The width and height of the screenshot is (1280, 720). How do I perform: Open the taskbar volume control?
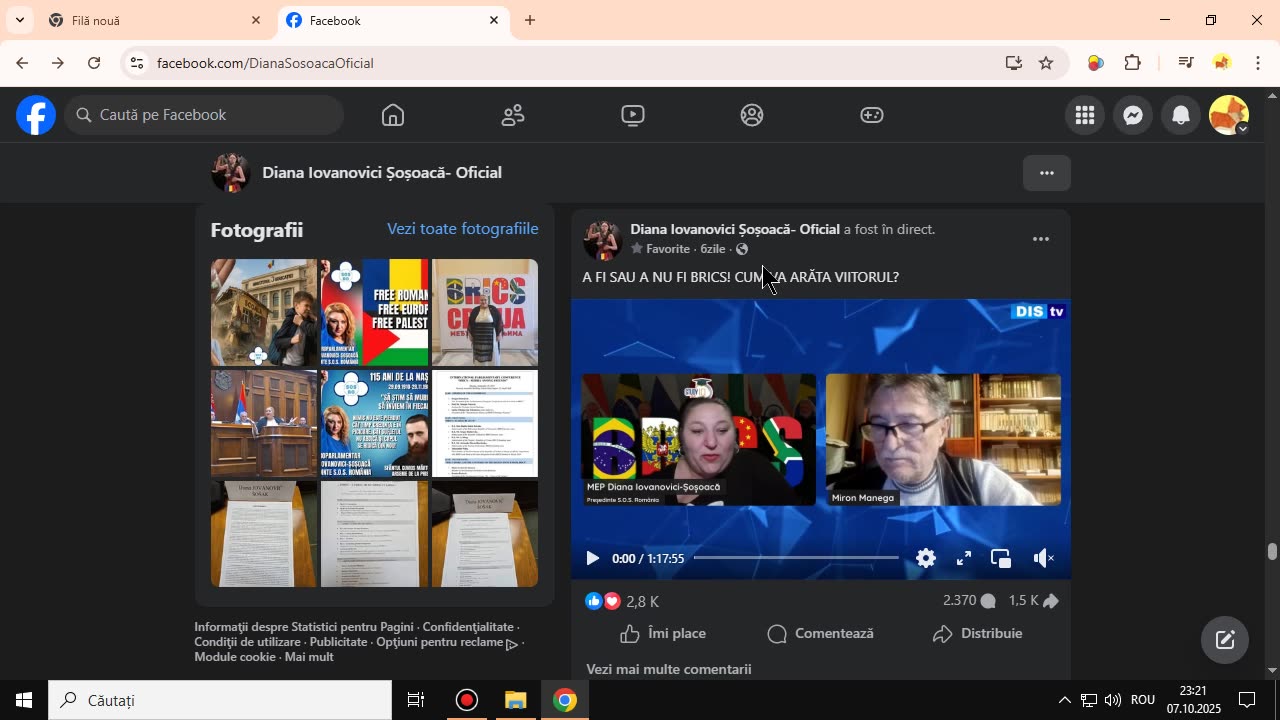point(1112,700)
